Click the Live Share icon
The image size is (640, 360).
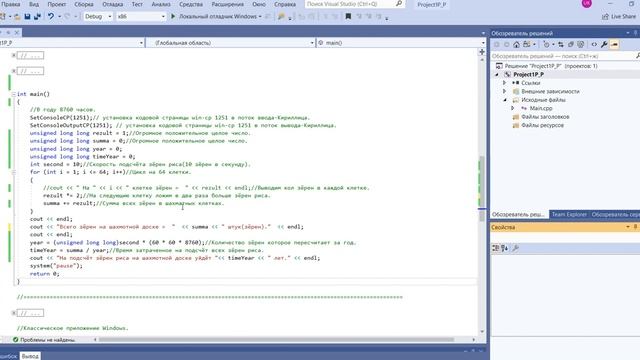[605, 16]
